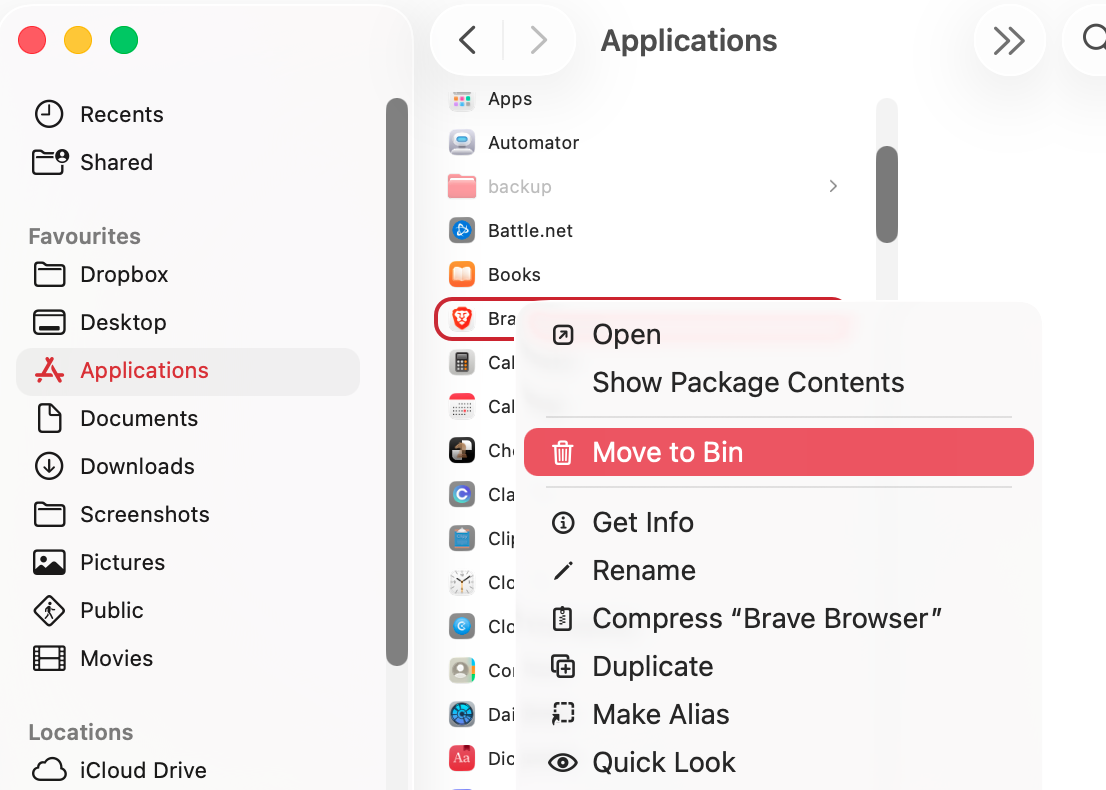Click the red close window button
This screenshot has height=790, width=1106.
pos(32,40)
